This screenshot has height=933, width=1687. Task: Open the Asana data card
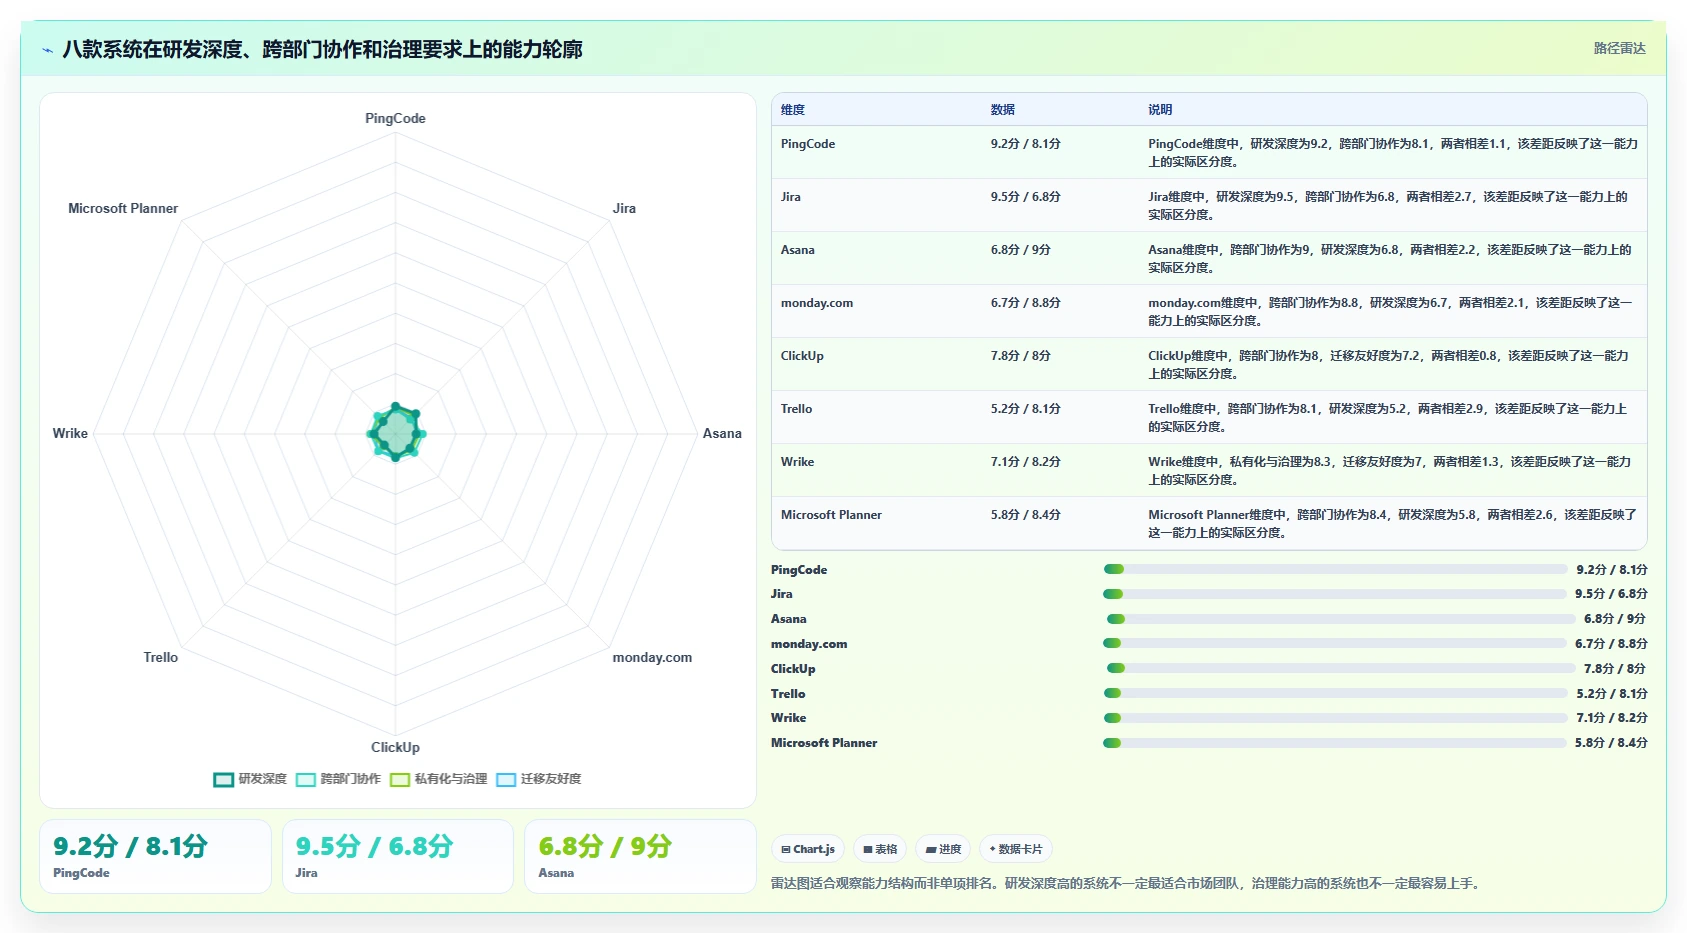(640, 856)
